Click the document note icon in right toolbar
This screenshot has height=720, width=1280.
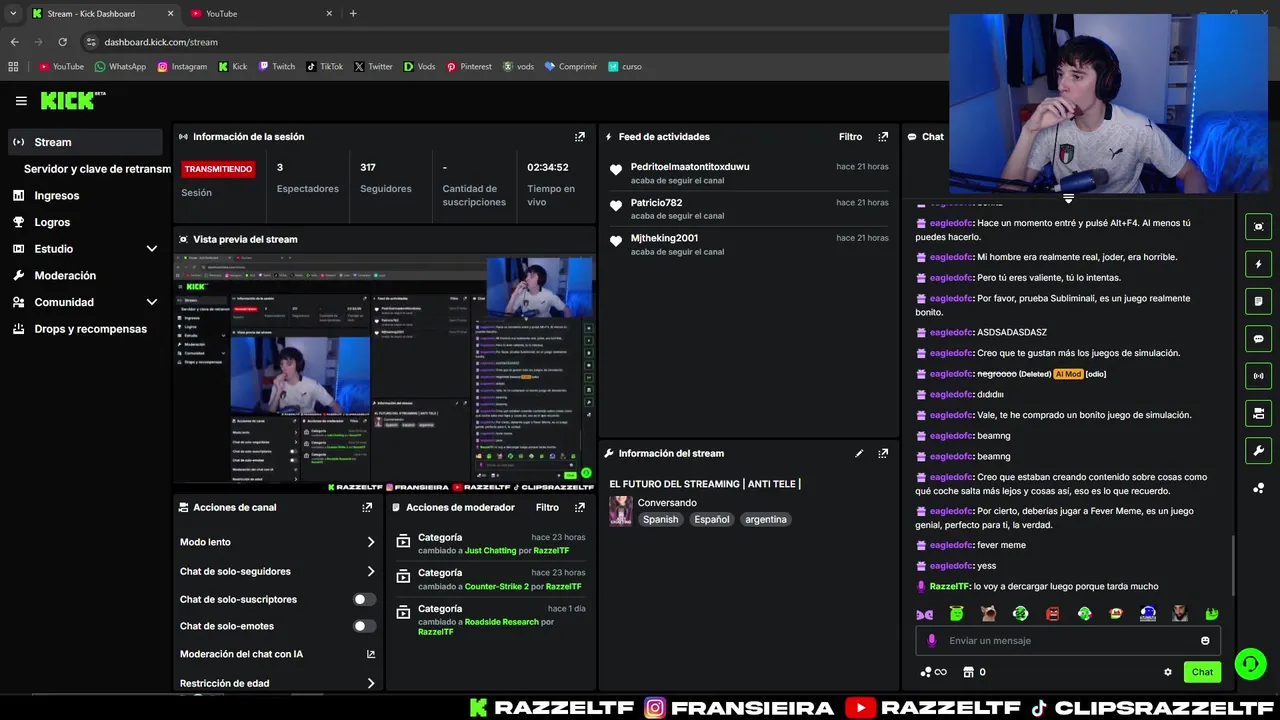(x=1259, y=301)
